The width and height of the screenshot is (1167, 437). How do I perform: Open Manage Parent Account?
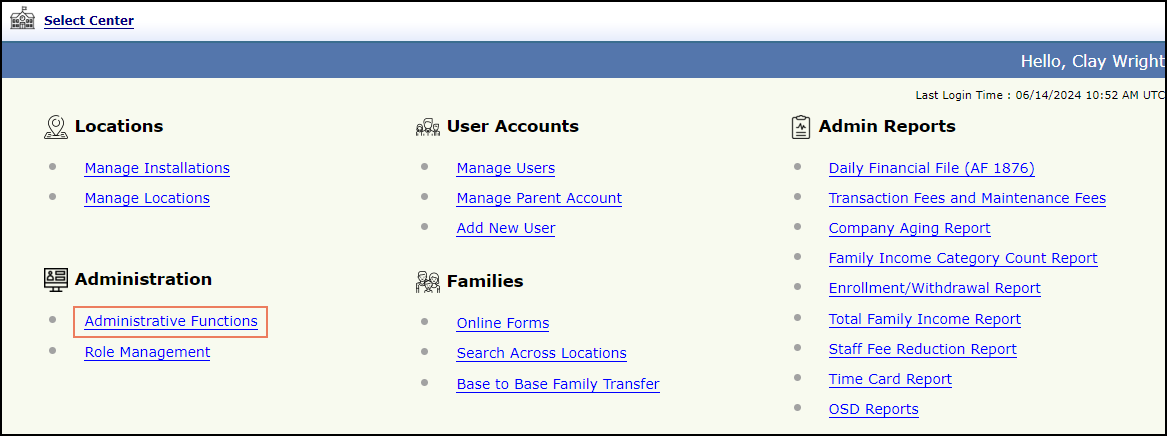click(539, 198)
